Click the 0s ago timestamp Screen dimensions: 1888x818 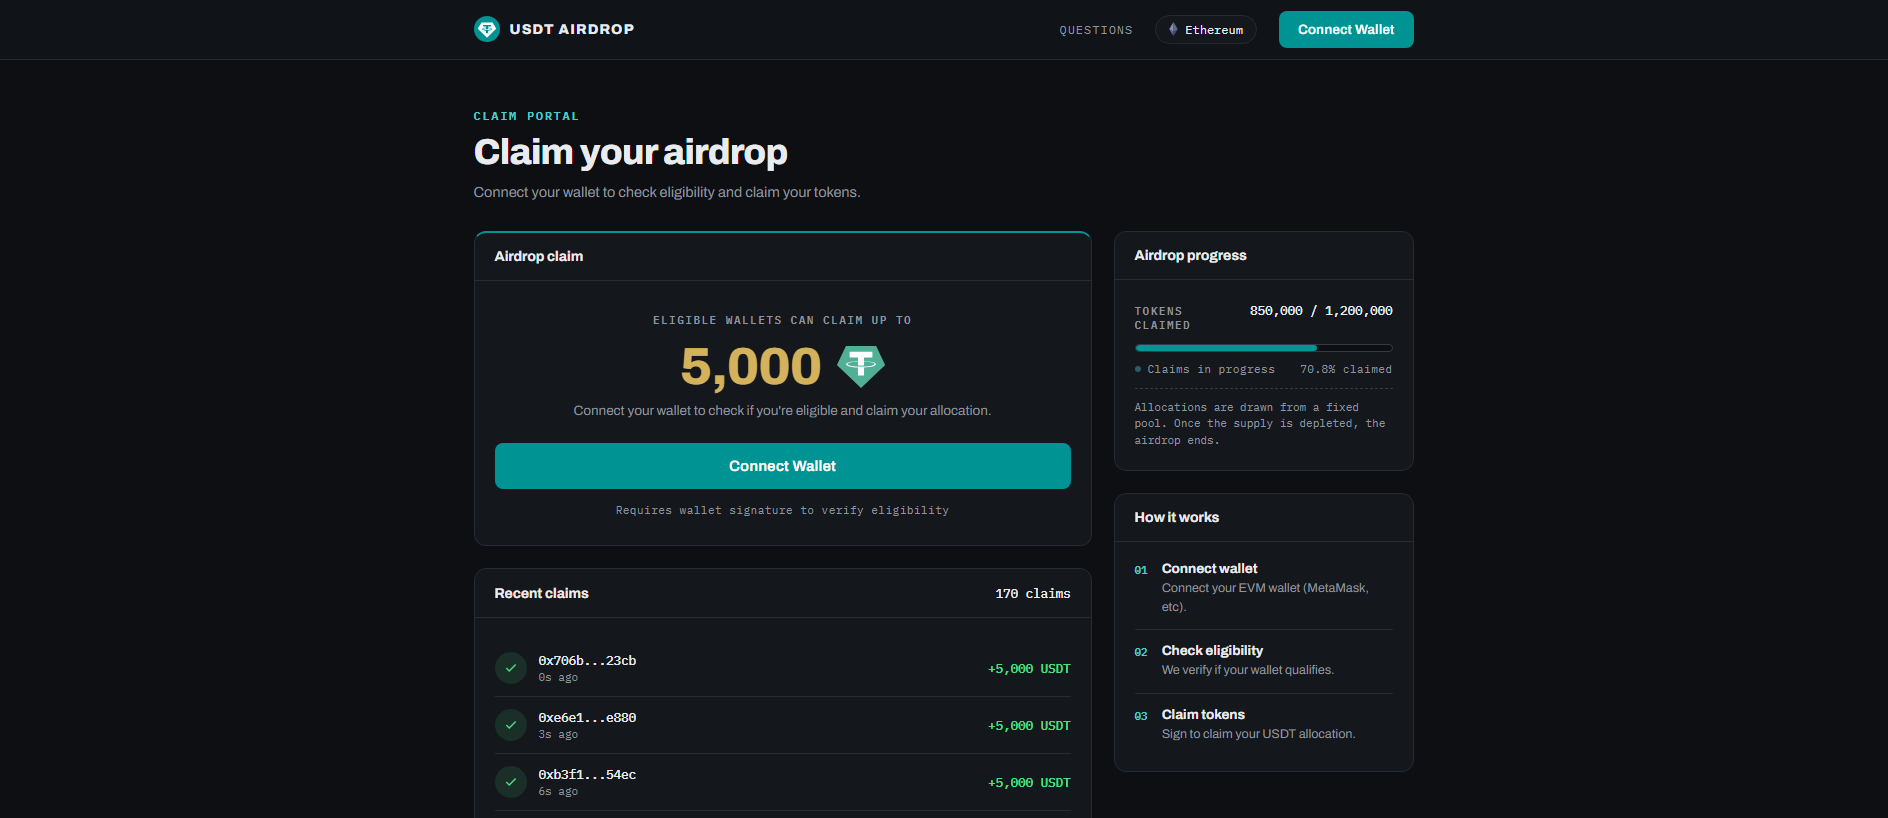[558, 678]
